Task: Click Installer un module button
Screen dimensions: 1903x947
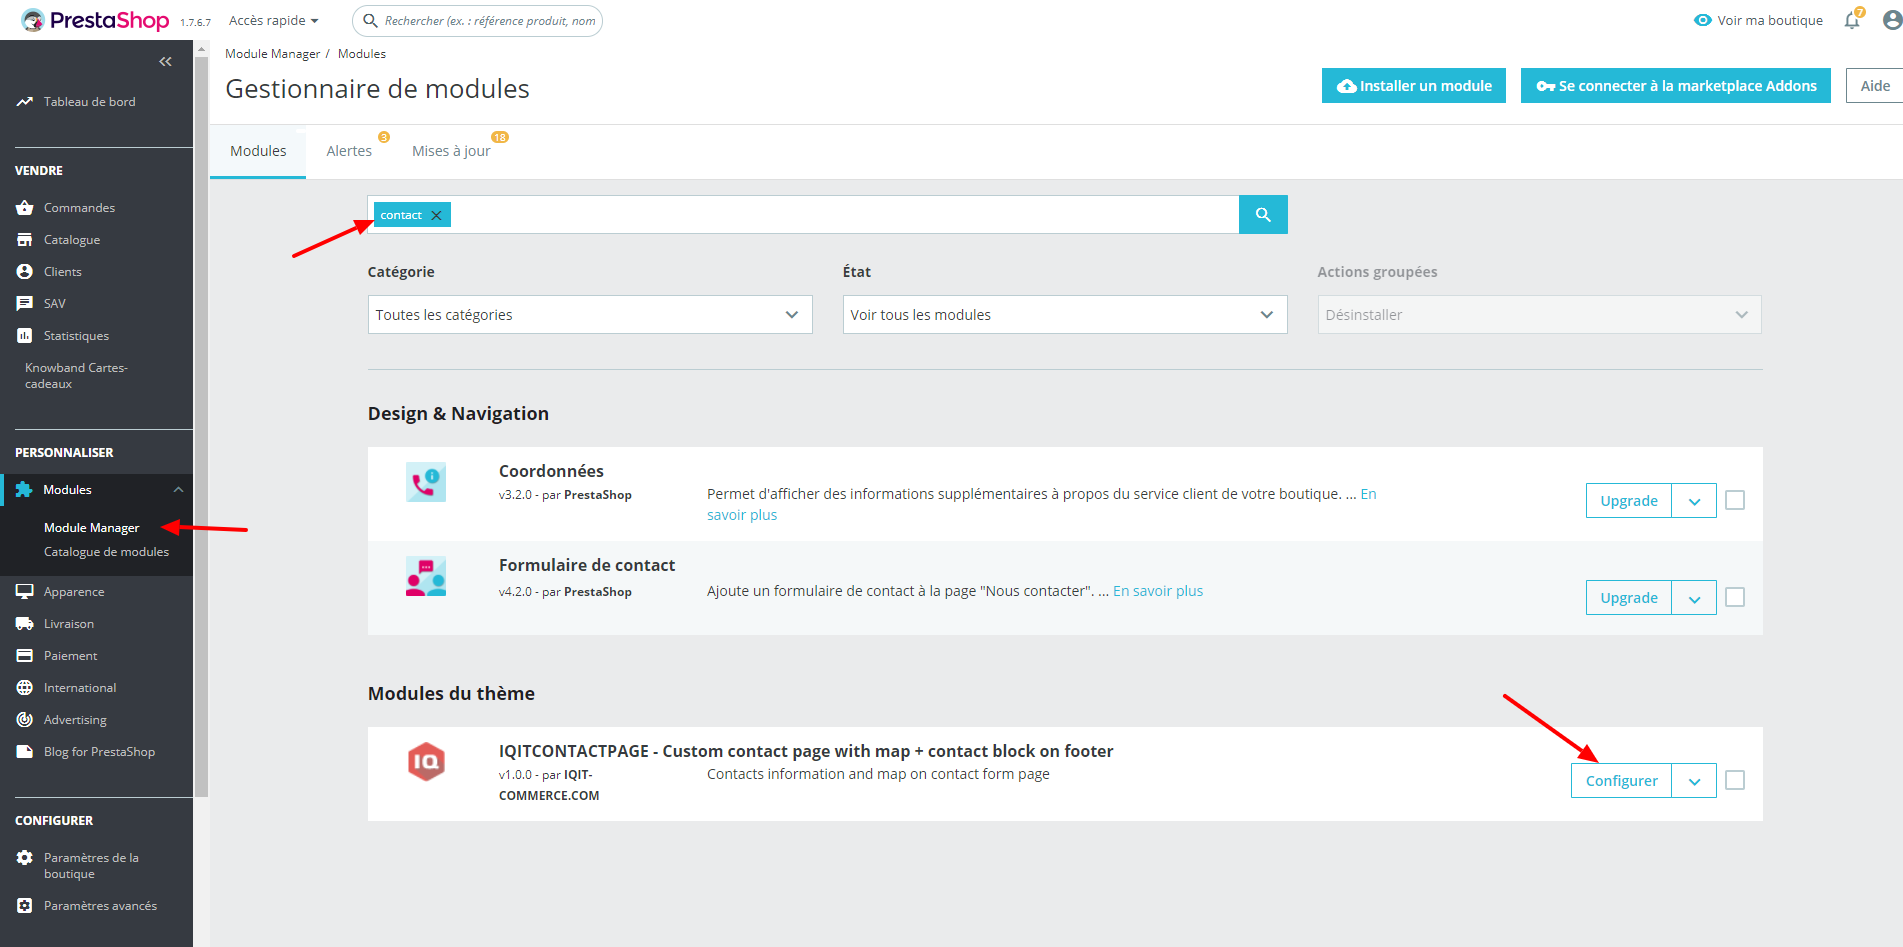Action: 1414,86
